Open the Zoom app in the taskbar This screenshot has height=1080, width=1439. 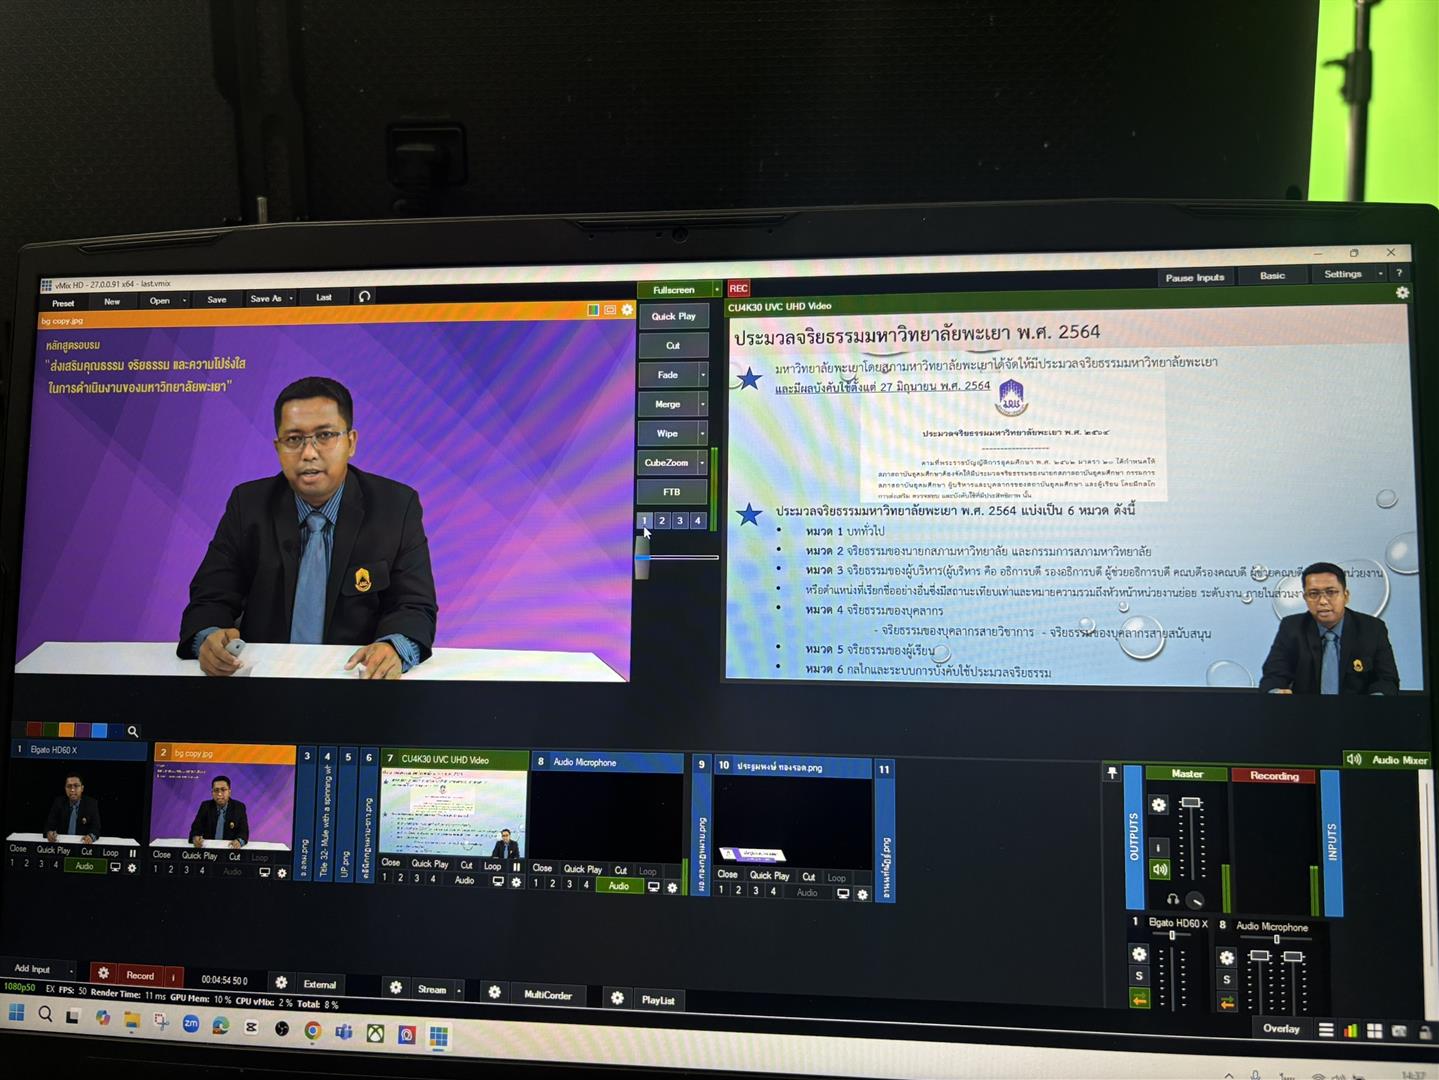pyautogui.click(x=190, y=1024)
